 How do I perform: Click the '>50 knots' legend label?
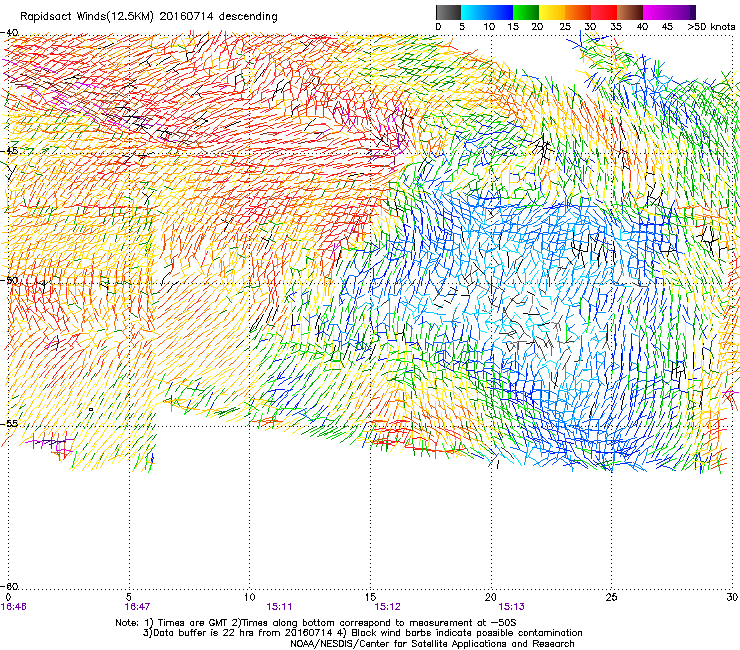(711, 27)
